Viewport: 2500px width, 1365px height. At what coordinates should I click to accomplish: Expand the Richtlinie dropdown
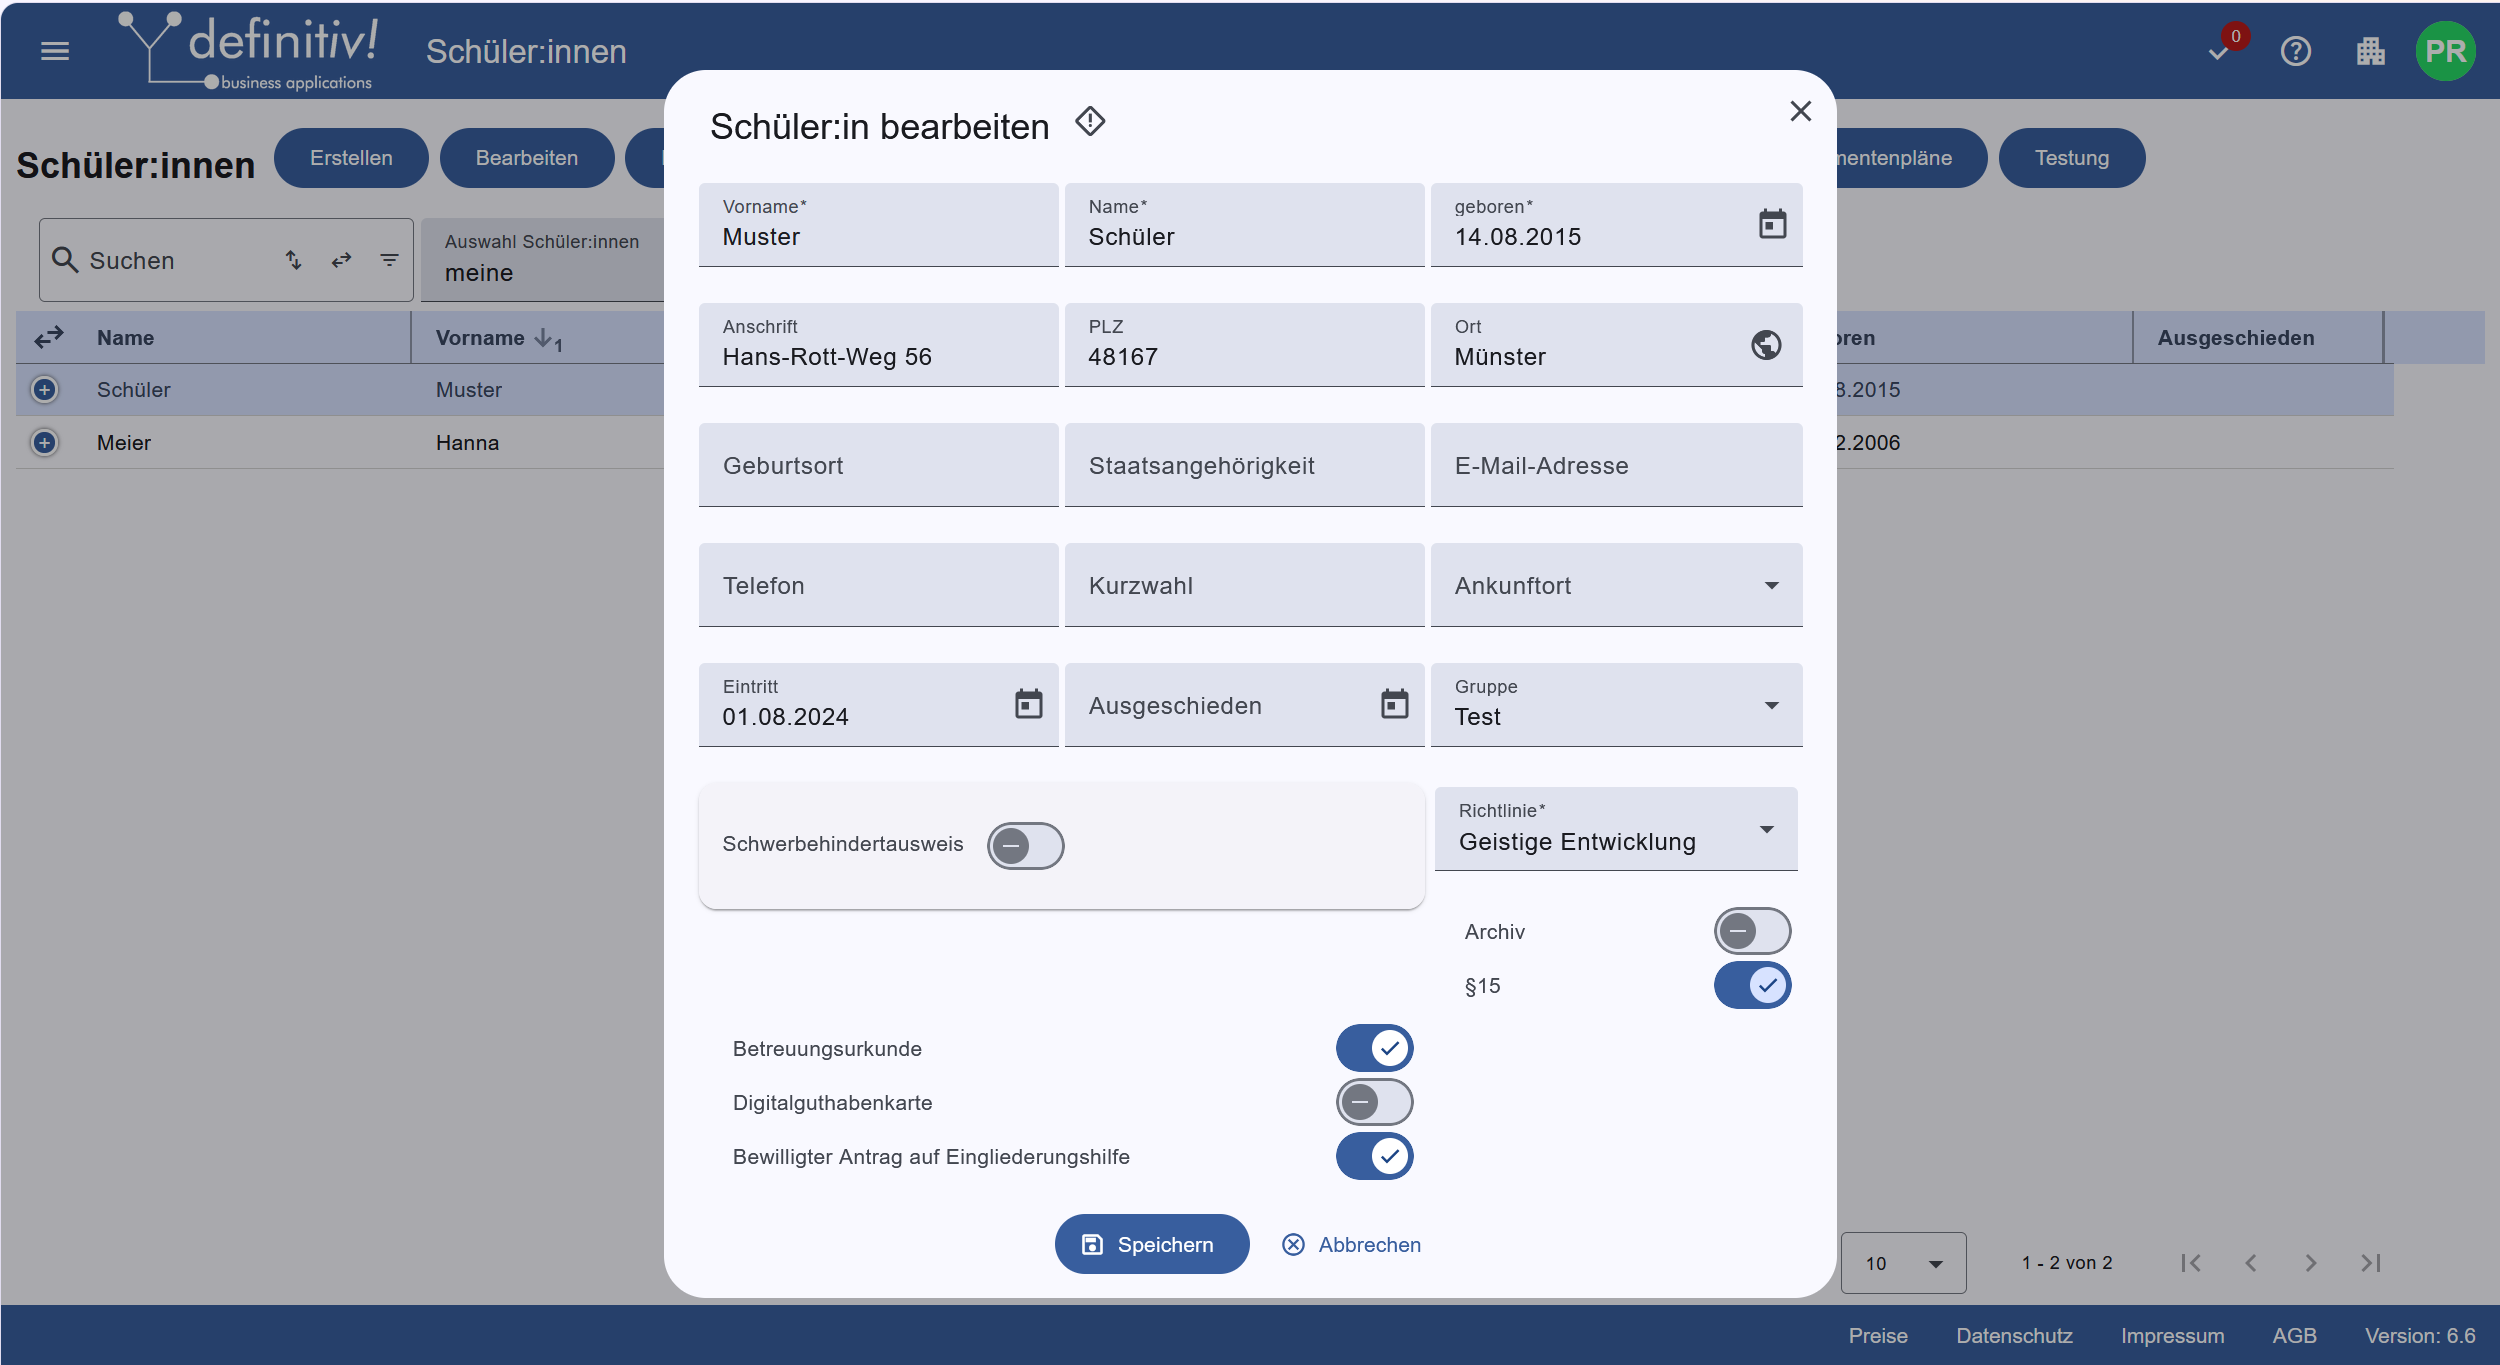tap(1616, 830)
